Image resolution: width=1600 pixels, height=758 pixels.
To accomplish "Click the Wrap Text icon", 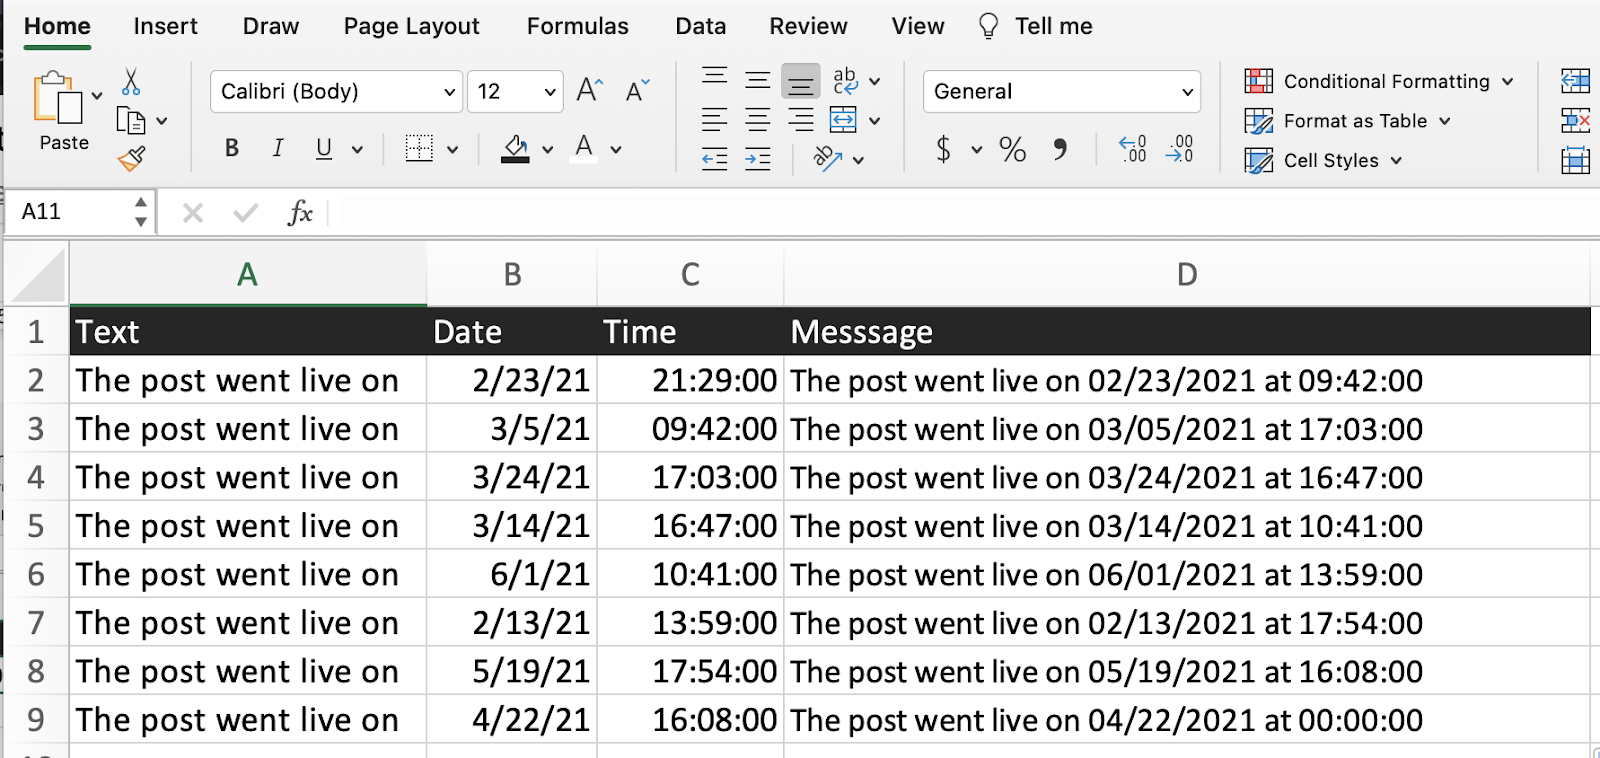I will [x=845, y=80].
